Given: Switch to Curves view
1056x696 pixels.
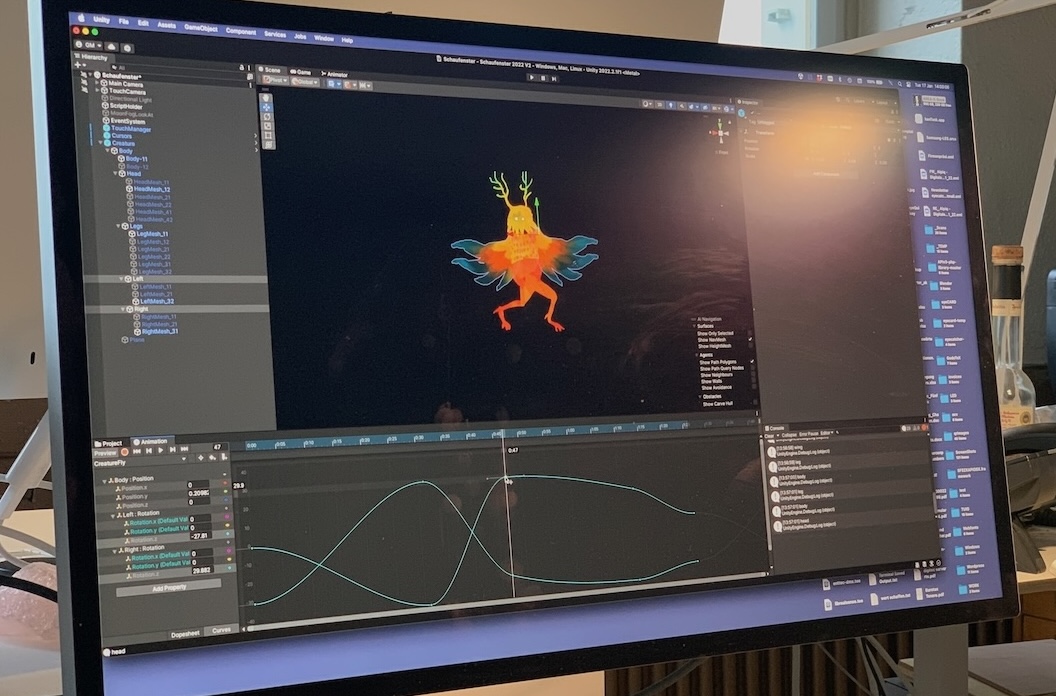Looking at the screenshot, I should [x=222, y=630].
